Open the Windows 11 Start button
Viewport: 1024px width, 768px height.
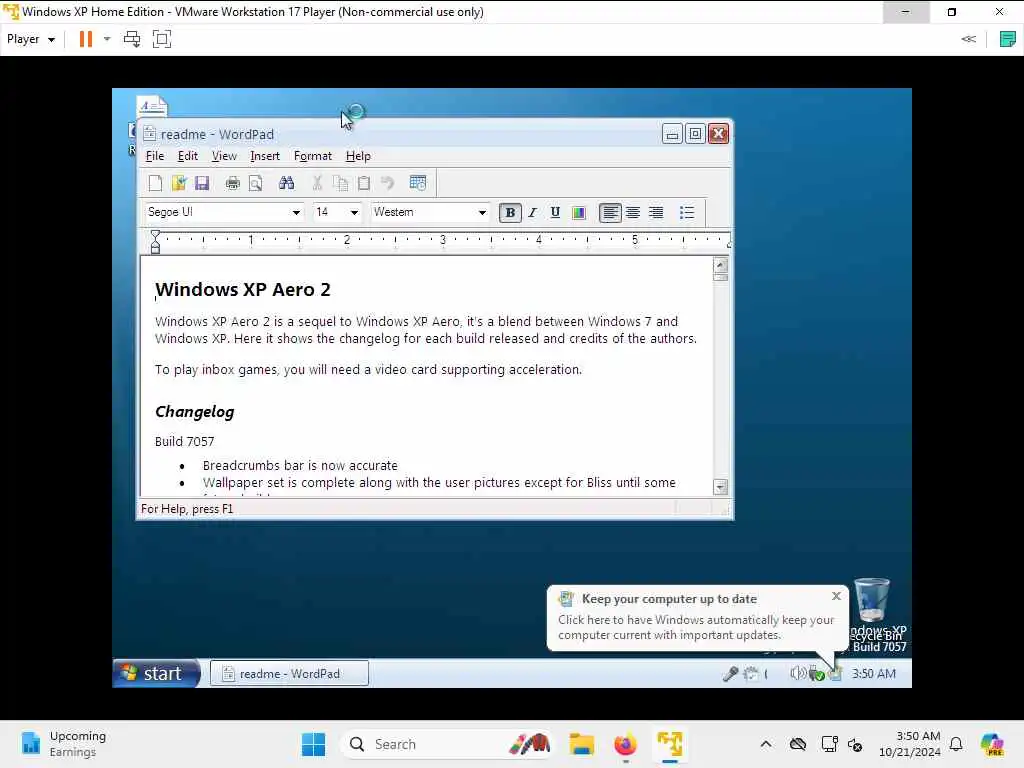pyautogui.click(x=313, y=744)
